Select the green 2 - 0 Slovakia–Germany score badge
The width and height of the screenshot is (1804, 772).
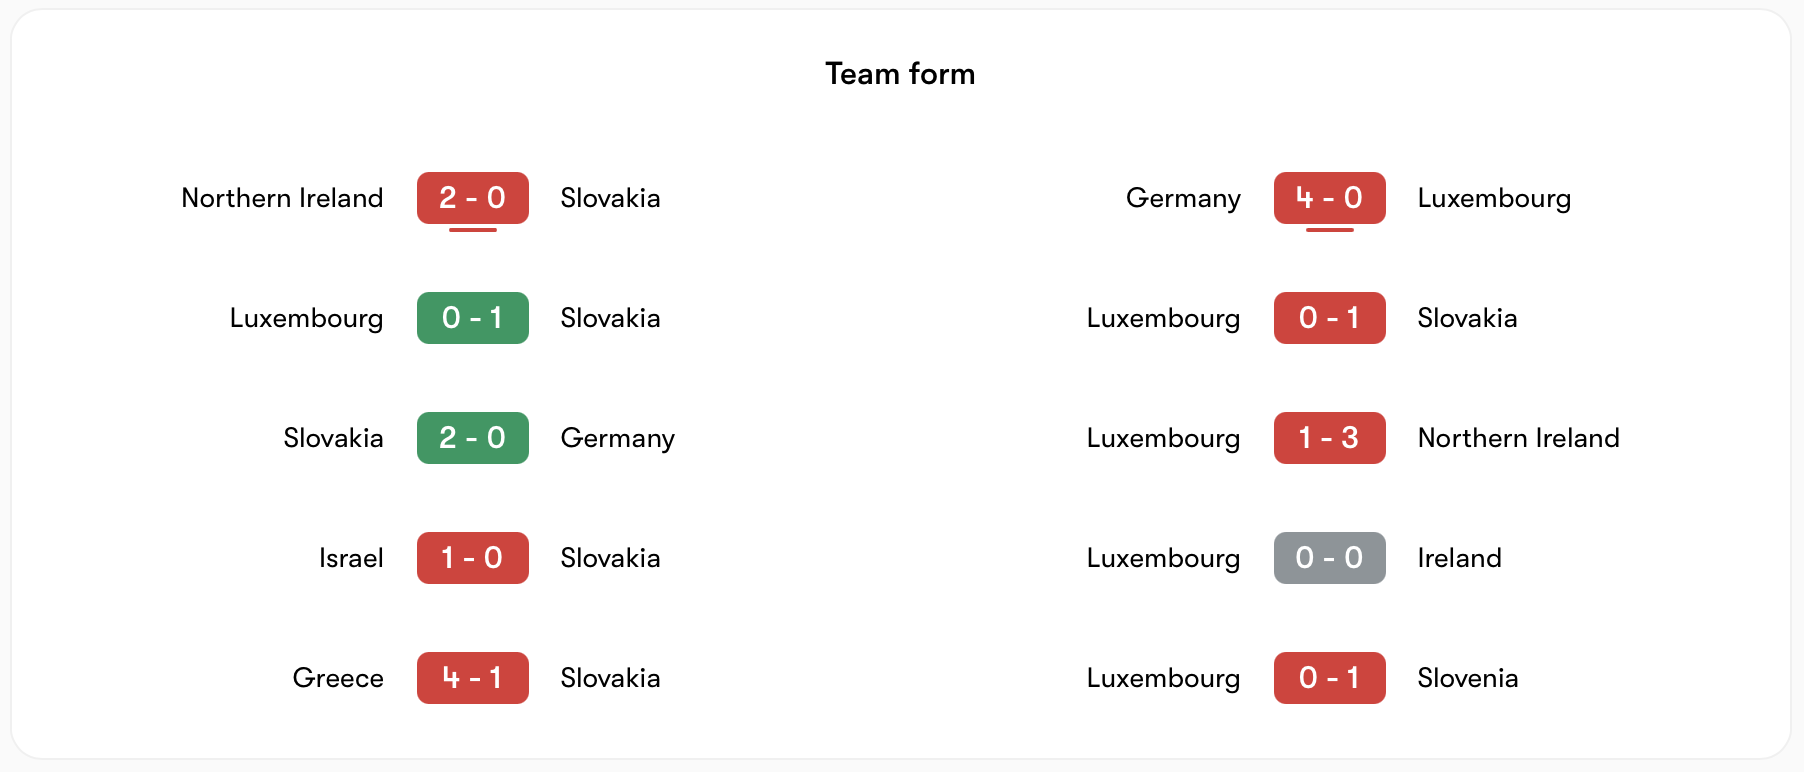(x=472, y=438)
